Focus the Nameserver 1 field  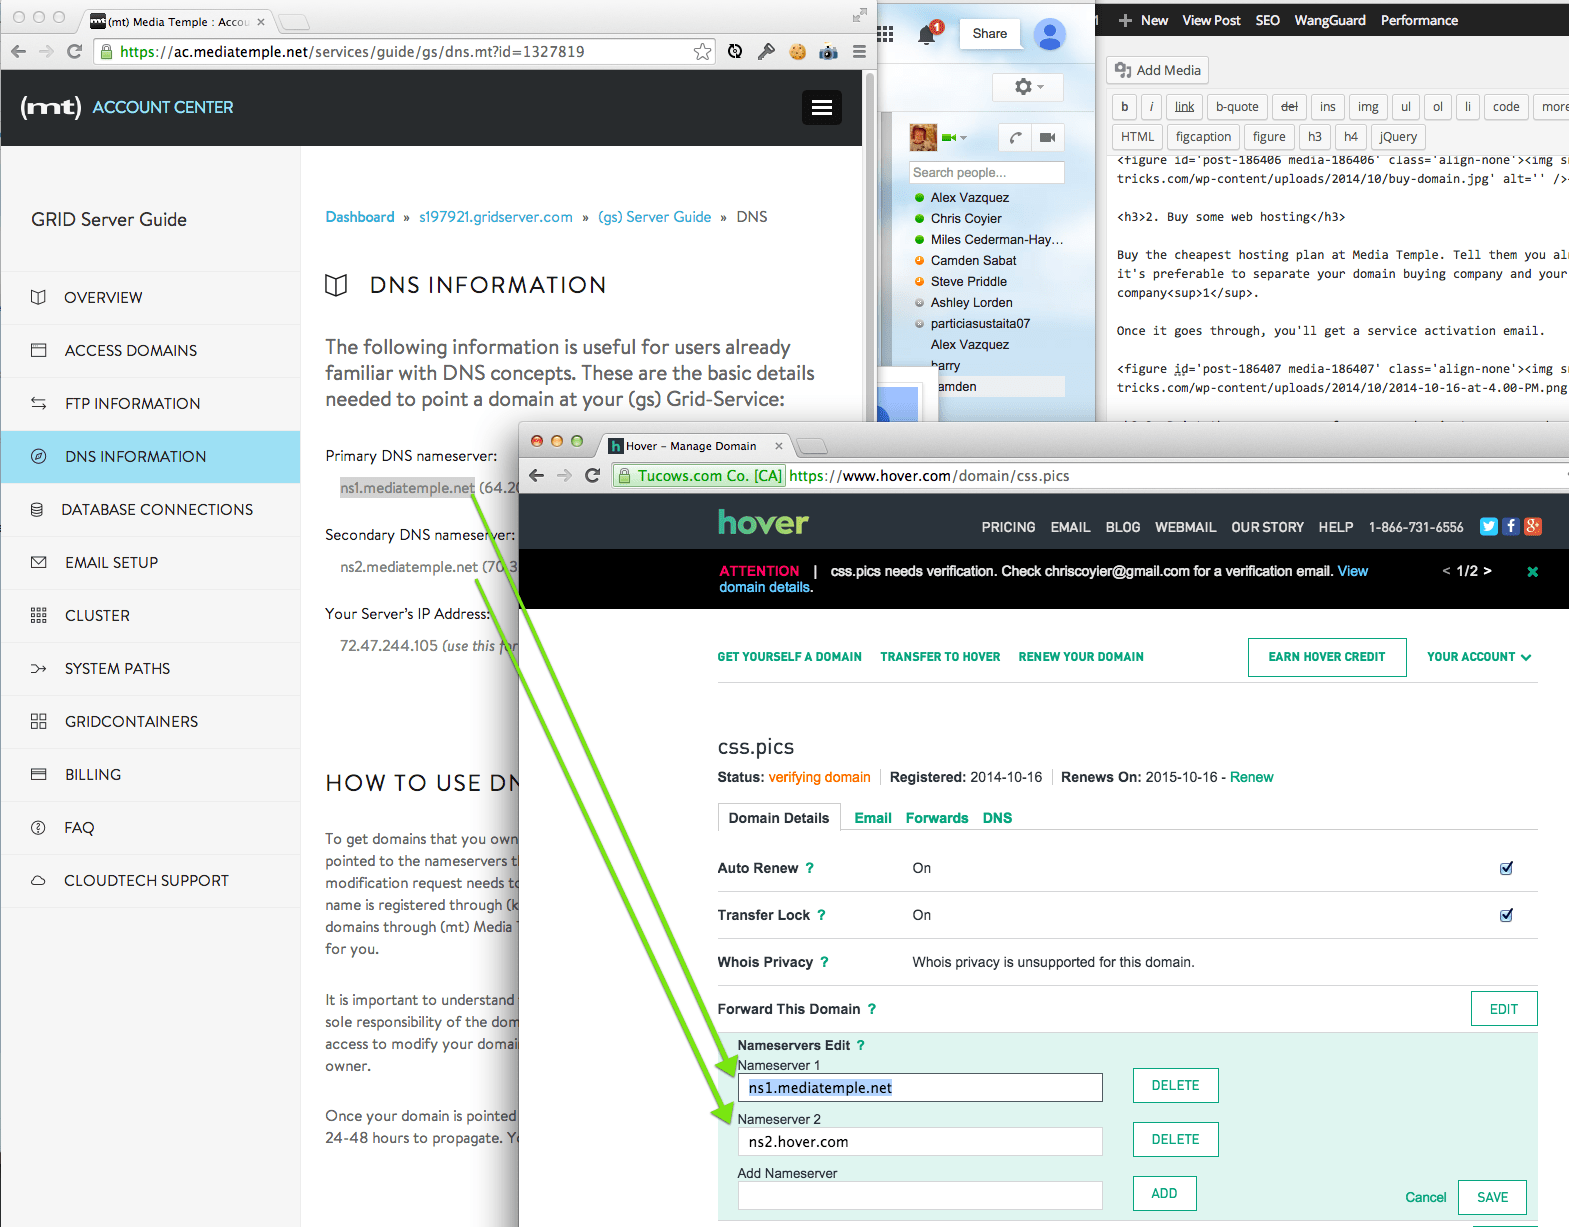[920, 1087]
